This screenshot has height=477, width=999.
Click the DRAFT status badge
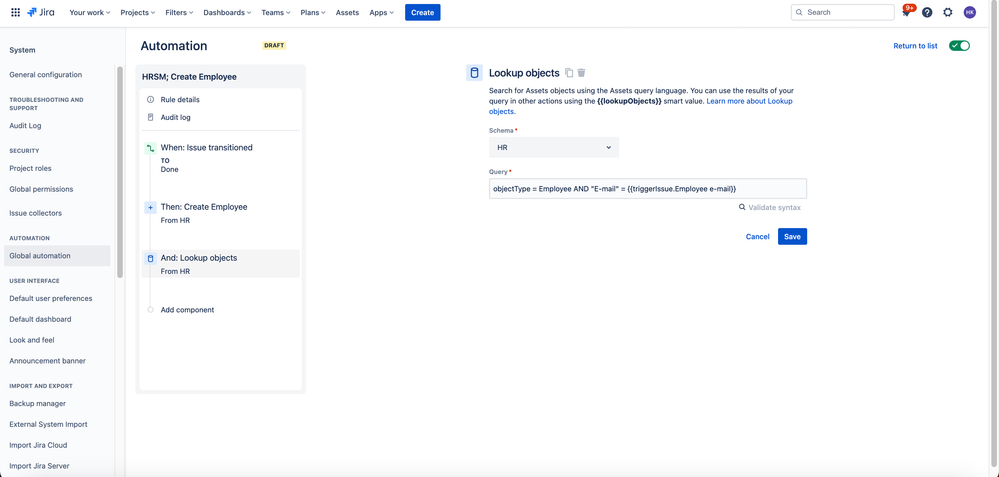(274, 46)
